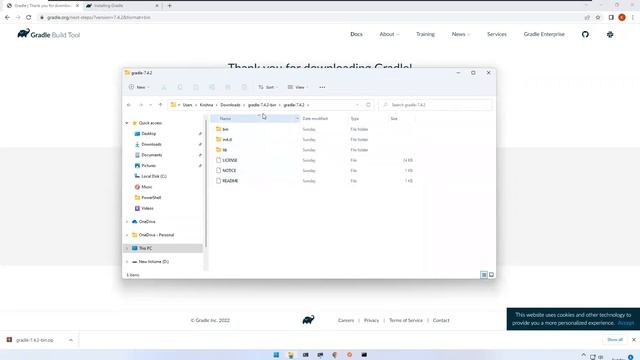Open Pictures in Quick access sidebar
This screenshot has width=640, height=360.
pyautogui.click(x=149, y=165)
